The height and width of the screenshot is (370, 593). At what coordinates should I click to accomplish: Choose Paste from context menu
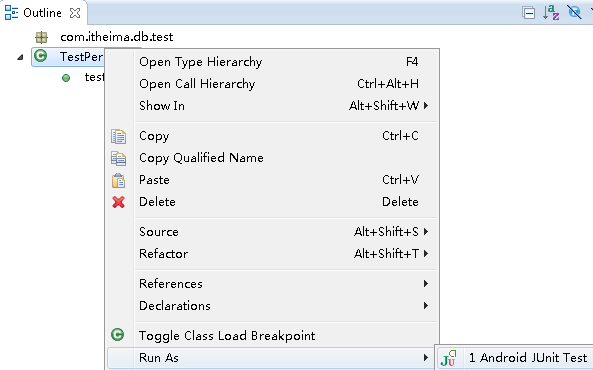[x=272, y=180]
